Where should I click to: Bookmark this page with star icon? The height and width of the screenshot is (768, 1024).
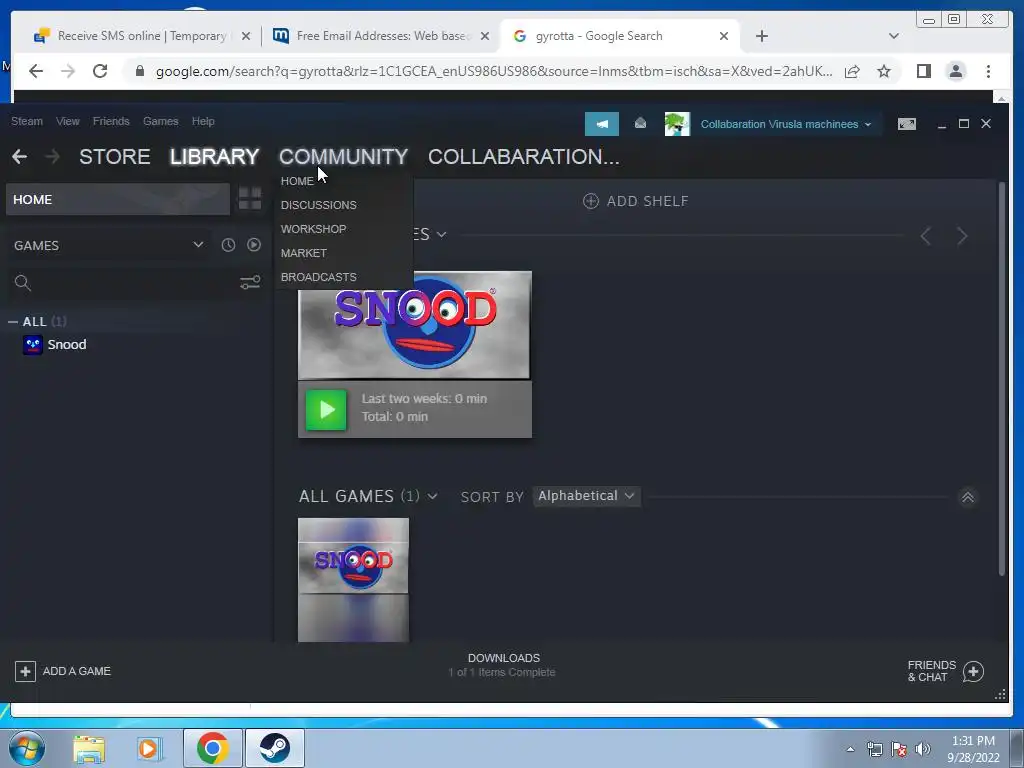(884, 71)
